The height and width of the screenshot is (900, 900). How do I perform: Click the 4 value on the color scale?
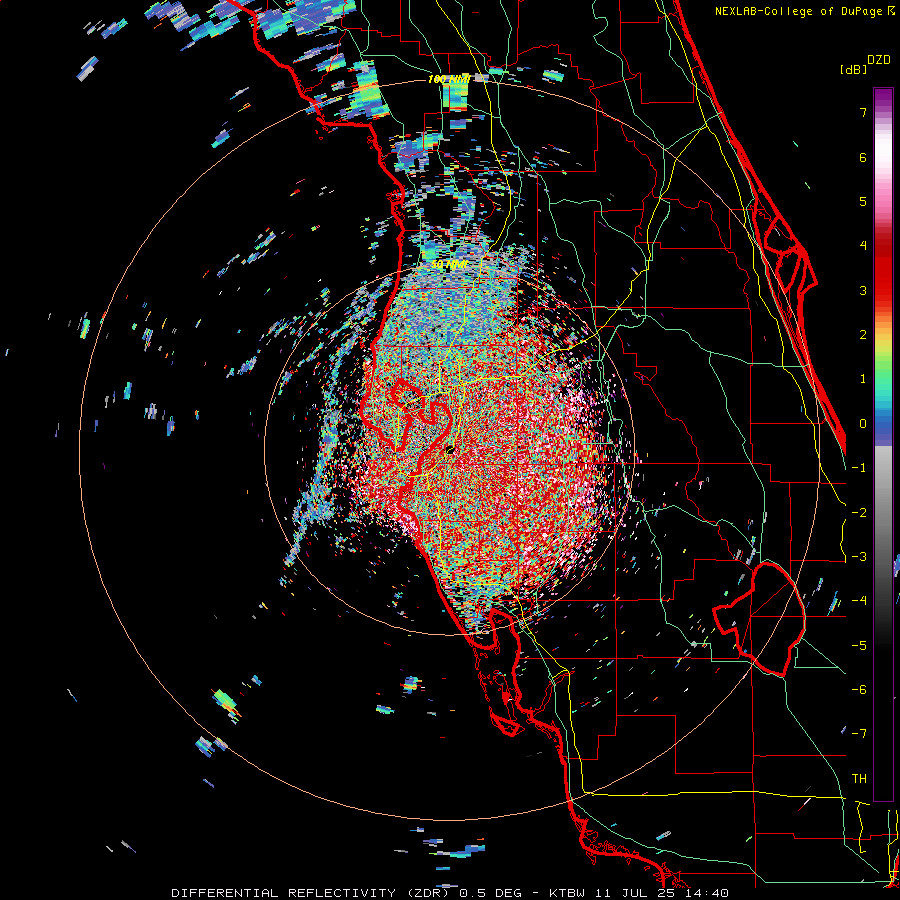click(863, 246)
